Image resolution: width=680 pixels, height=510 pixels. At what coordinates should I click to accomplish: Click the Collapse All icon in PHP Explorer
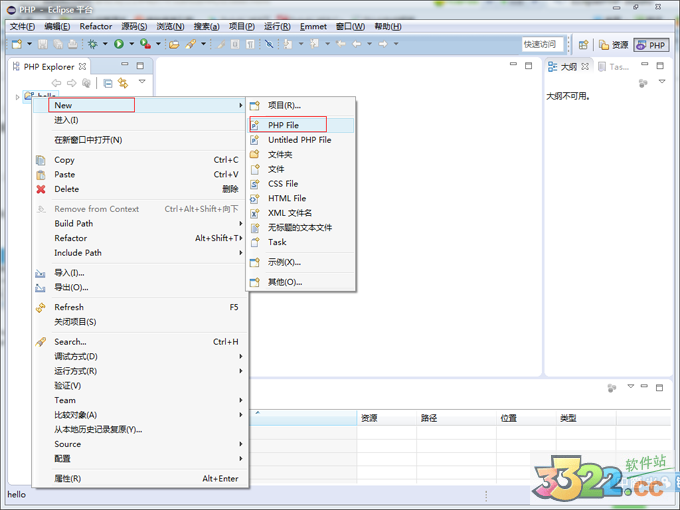[108, 83]
